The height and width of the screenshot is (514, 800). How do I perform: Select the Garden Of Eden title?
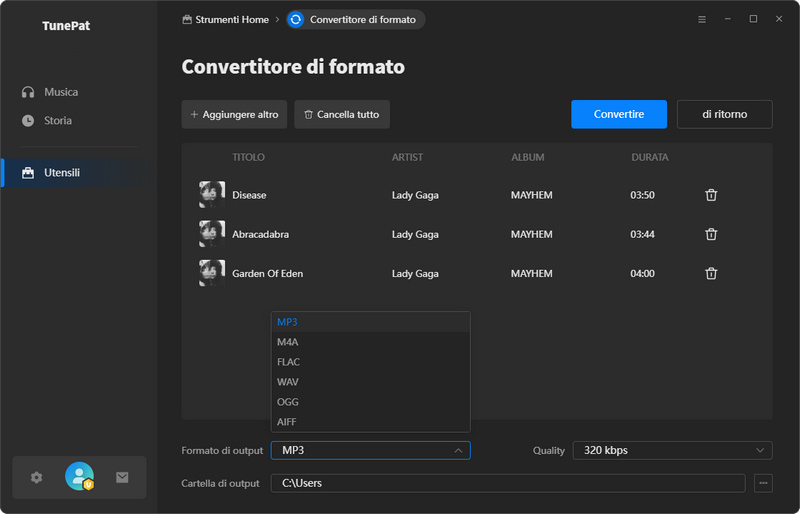coord(267,274)
